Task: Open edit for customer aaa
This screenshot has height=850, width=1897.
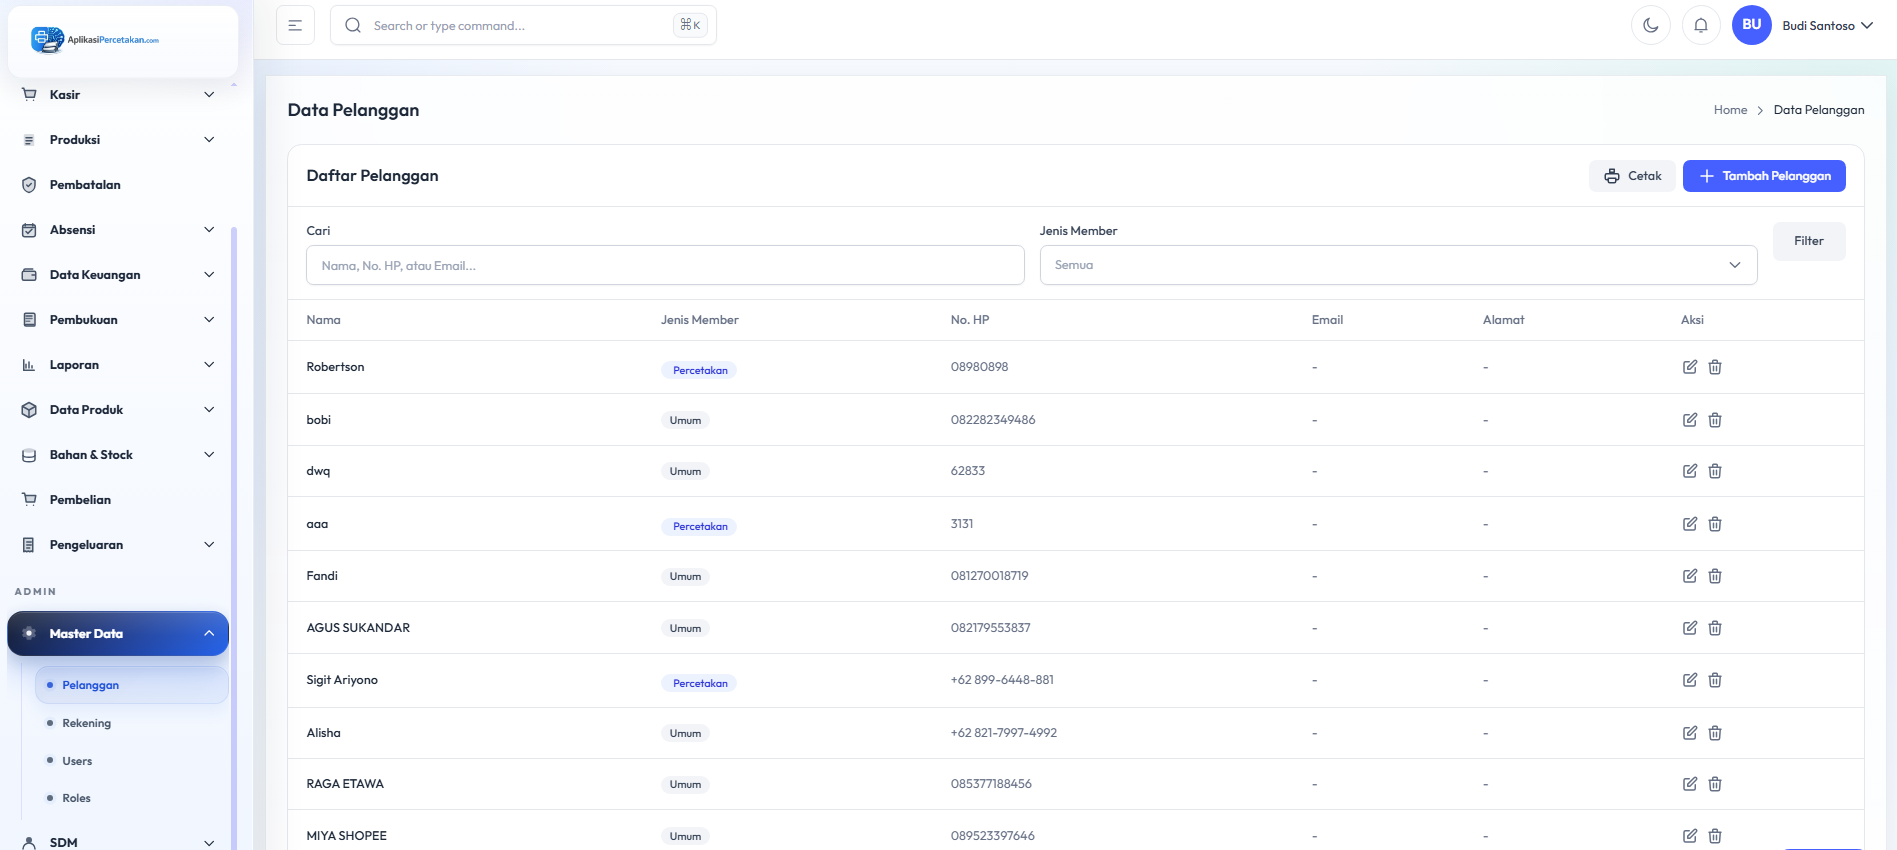Action: [1690, 524]
